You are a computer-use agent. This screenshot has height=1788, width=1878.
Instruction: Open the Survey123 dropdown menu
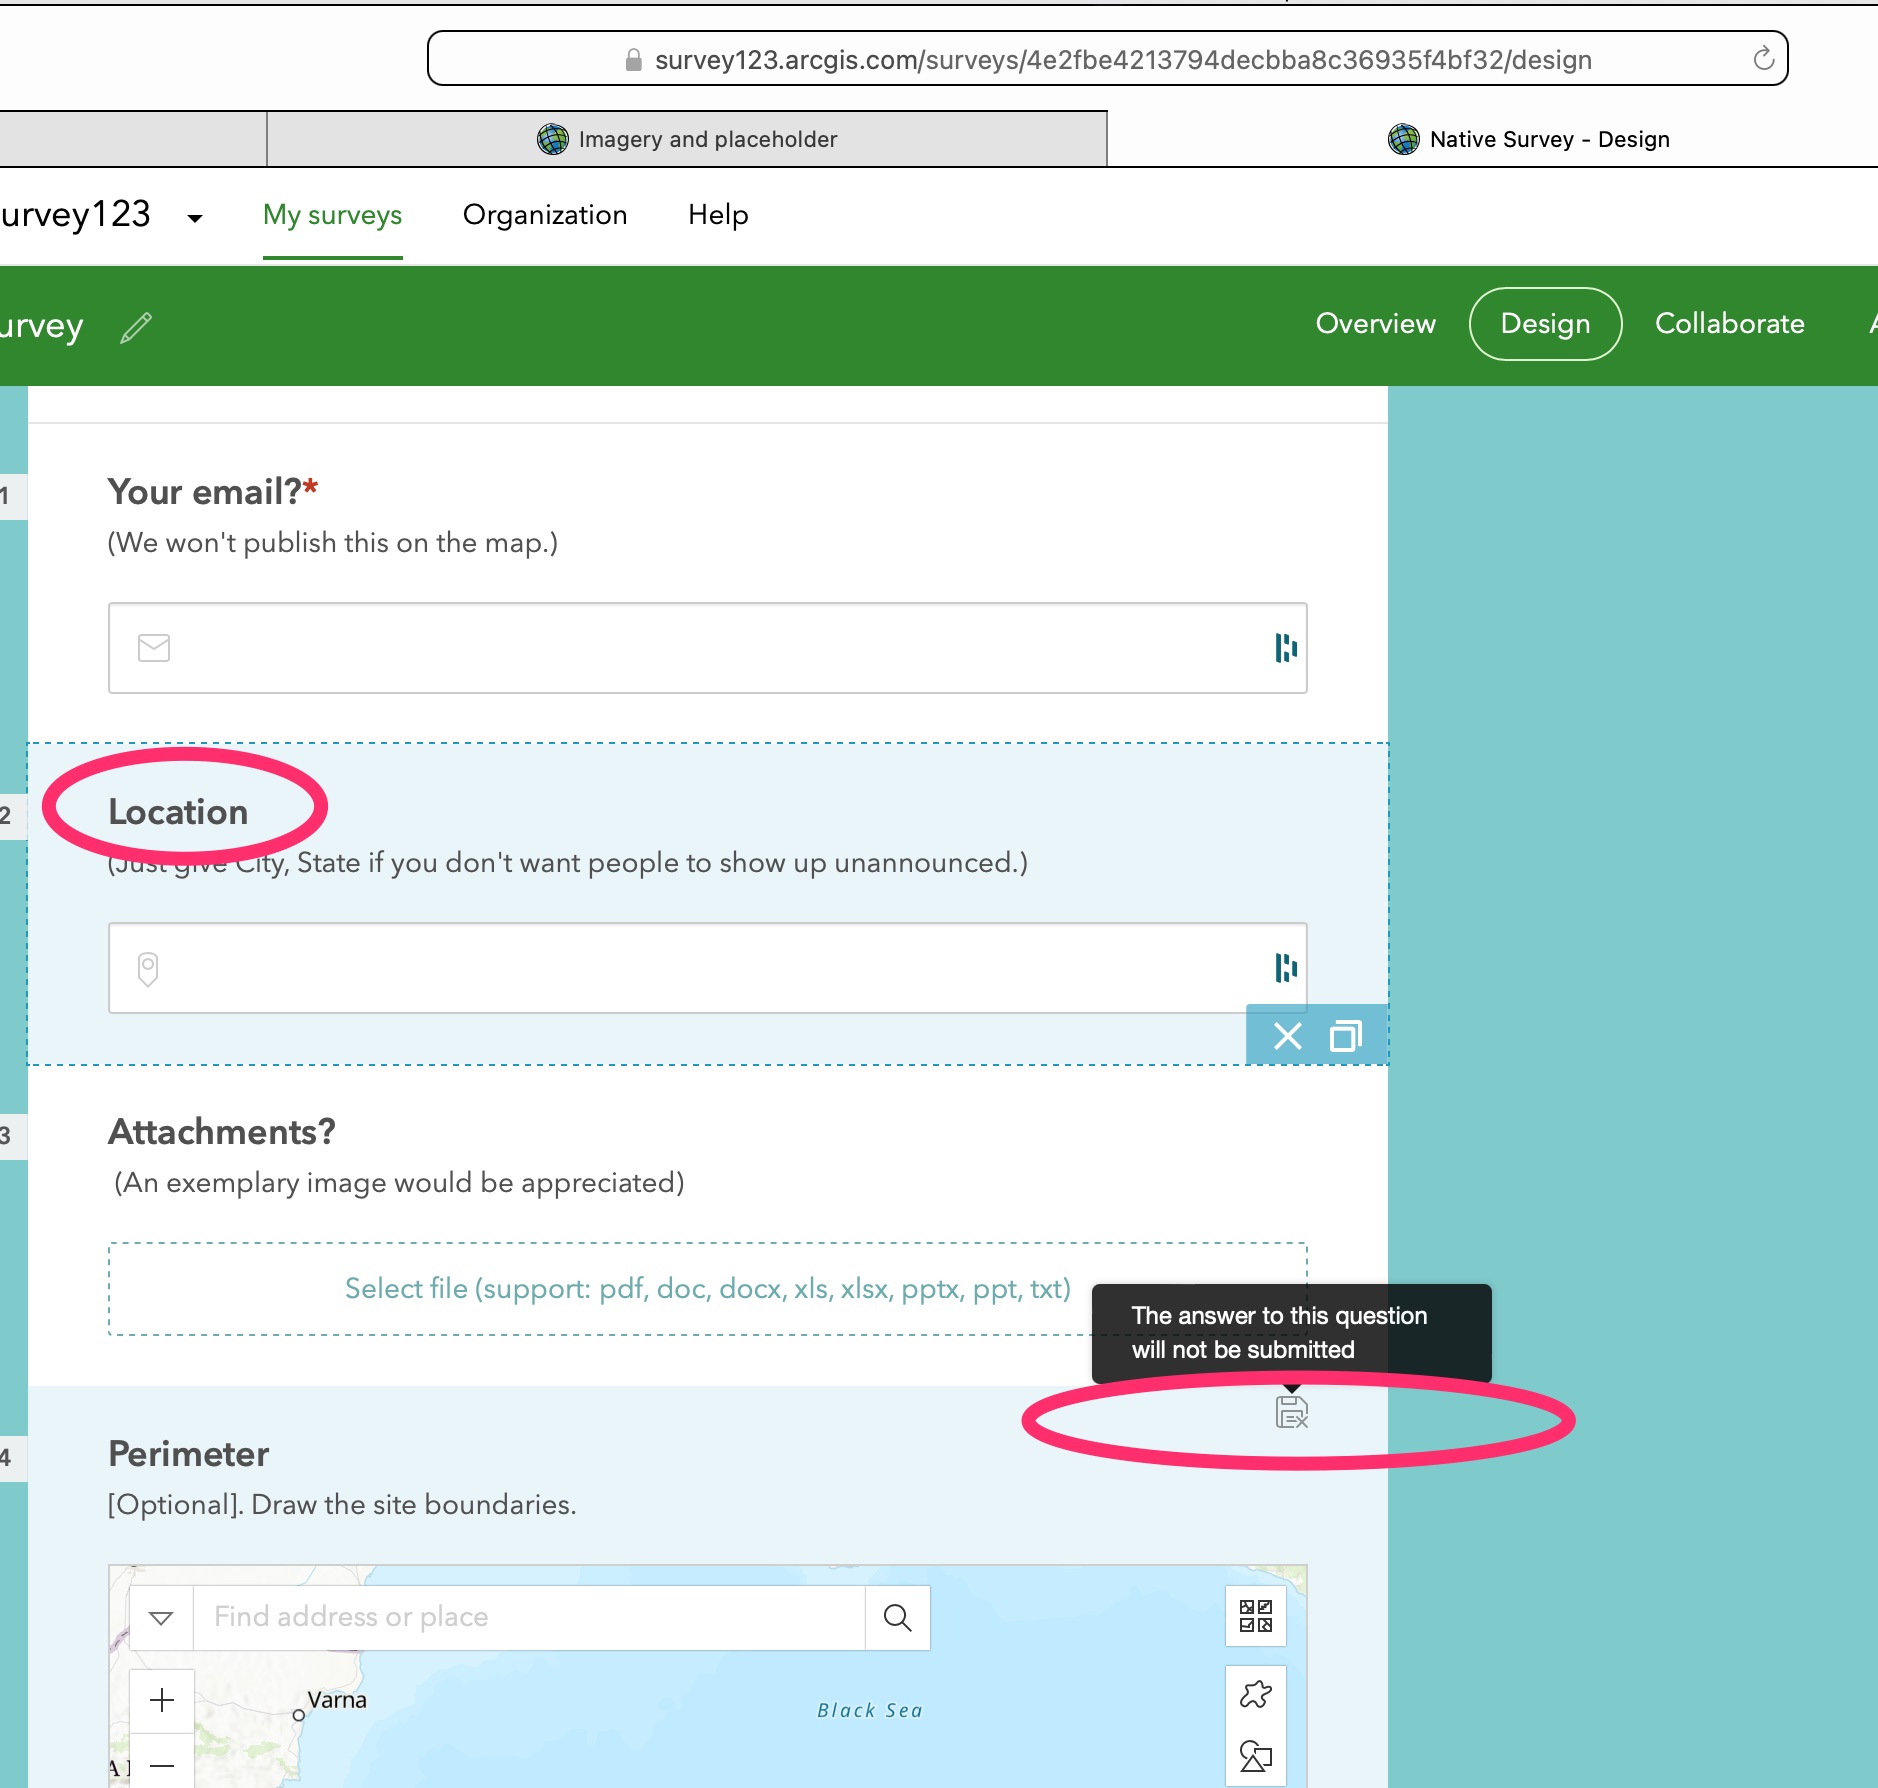(193, 218)
